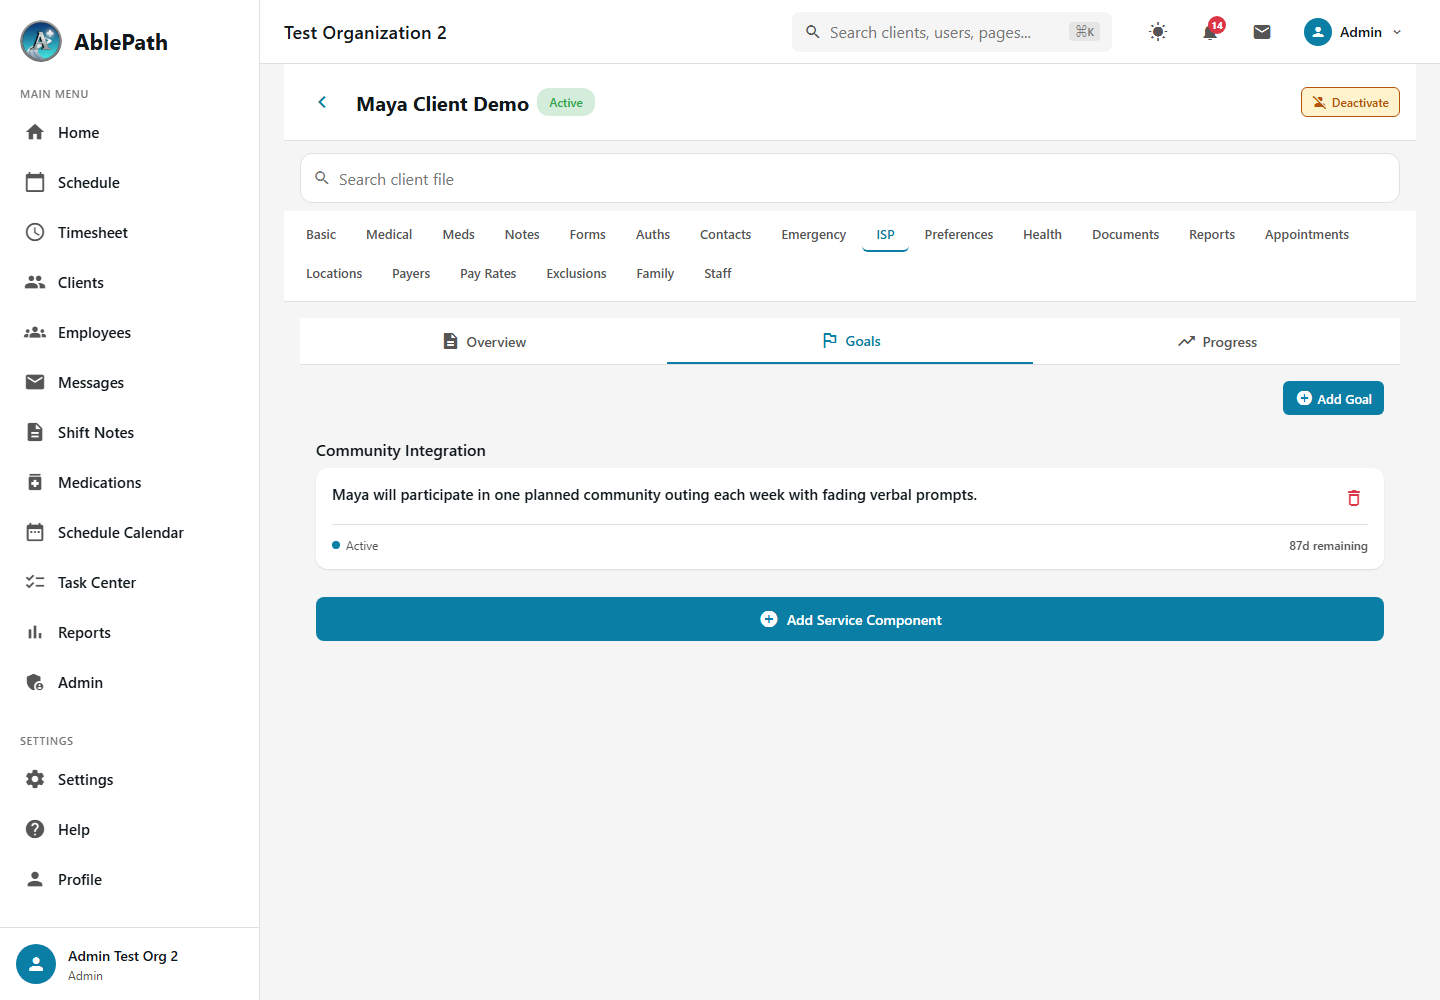This screenshot has width=1440, height=1000.
Task: Toggle the light/dark theme sun icon
Action: click(x=1158, y=32)
